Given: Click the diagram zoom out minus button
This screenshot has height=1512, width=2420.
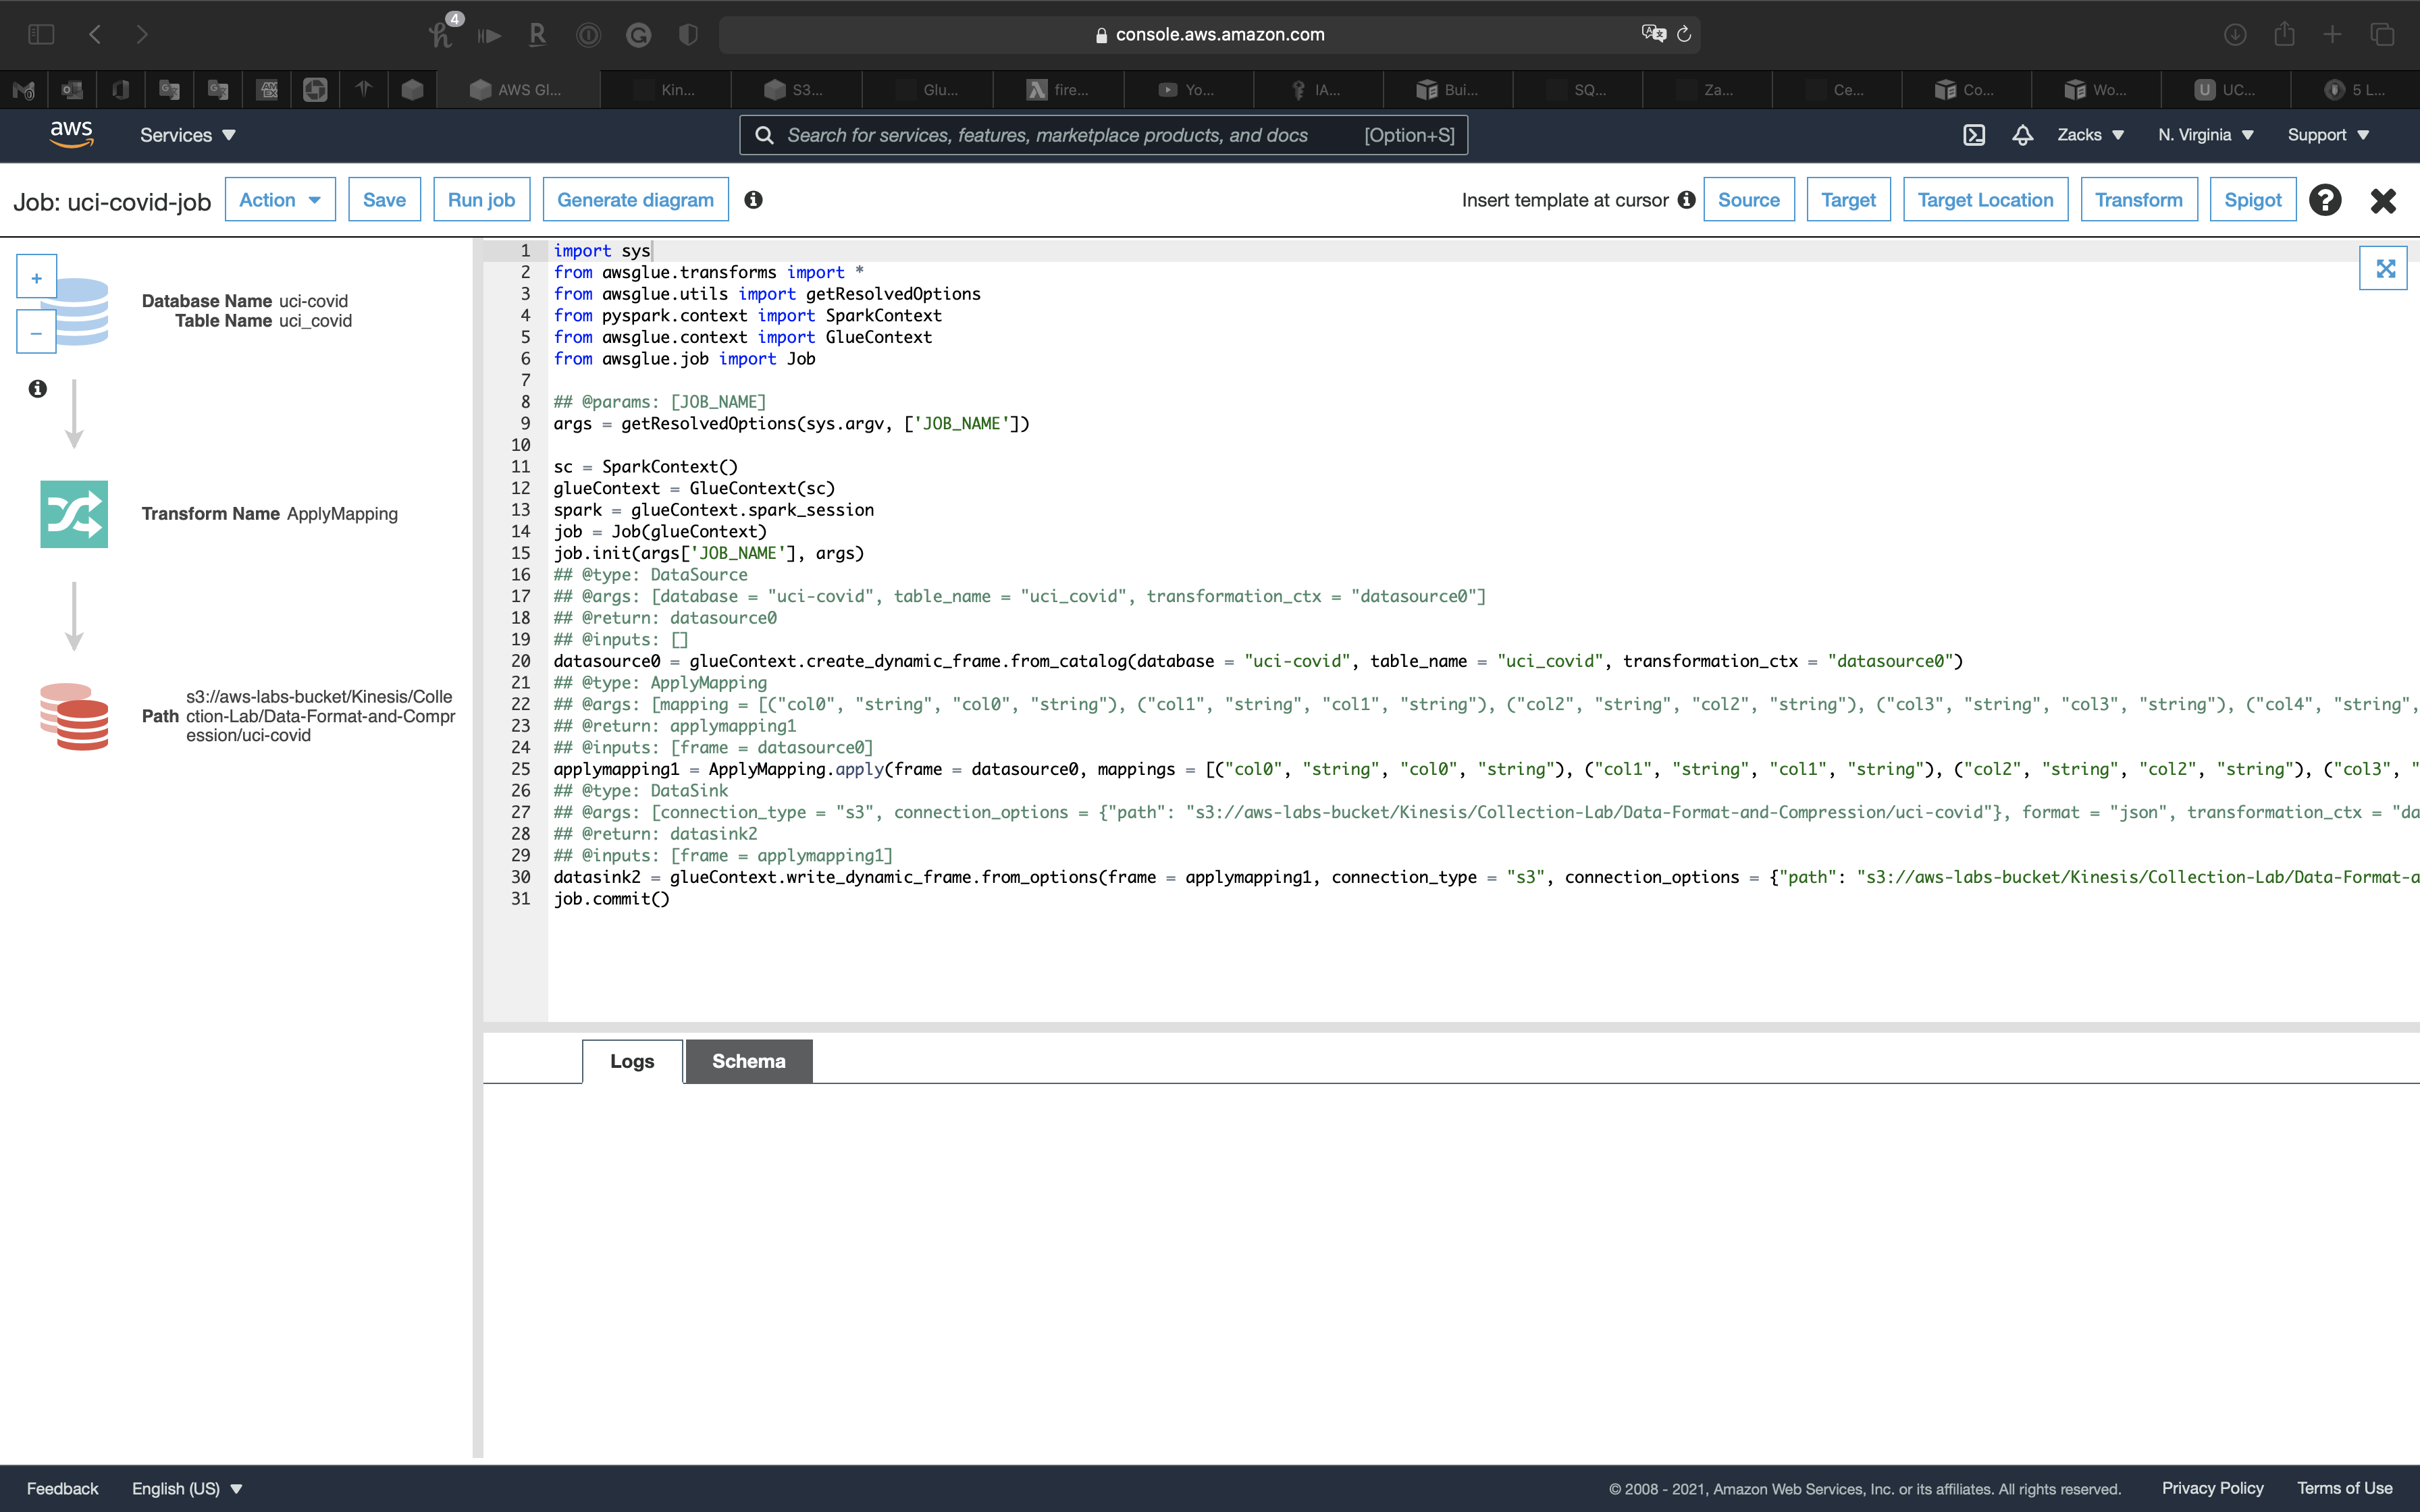Looking at the screenshot, I should (x=36, y=333).
